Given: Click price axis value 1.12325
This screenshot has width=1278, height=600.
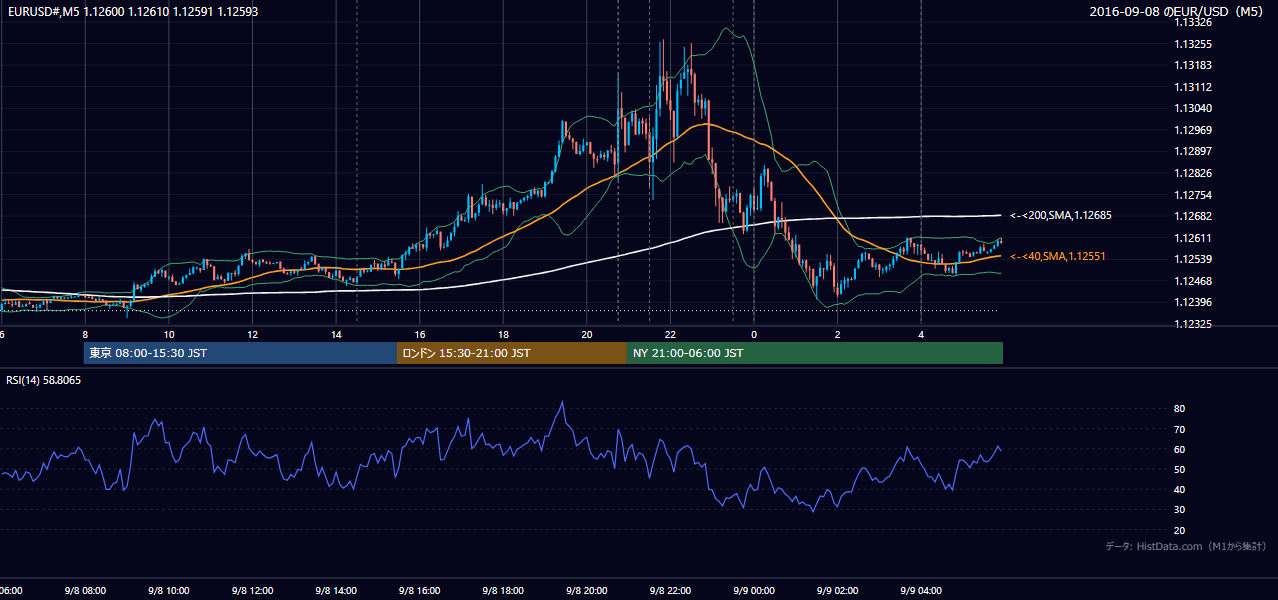Looking at the screenshot, I should pyautogui.click(x=1193, y=324).
